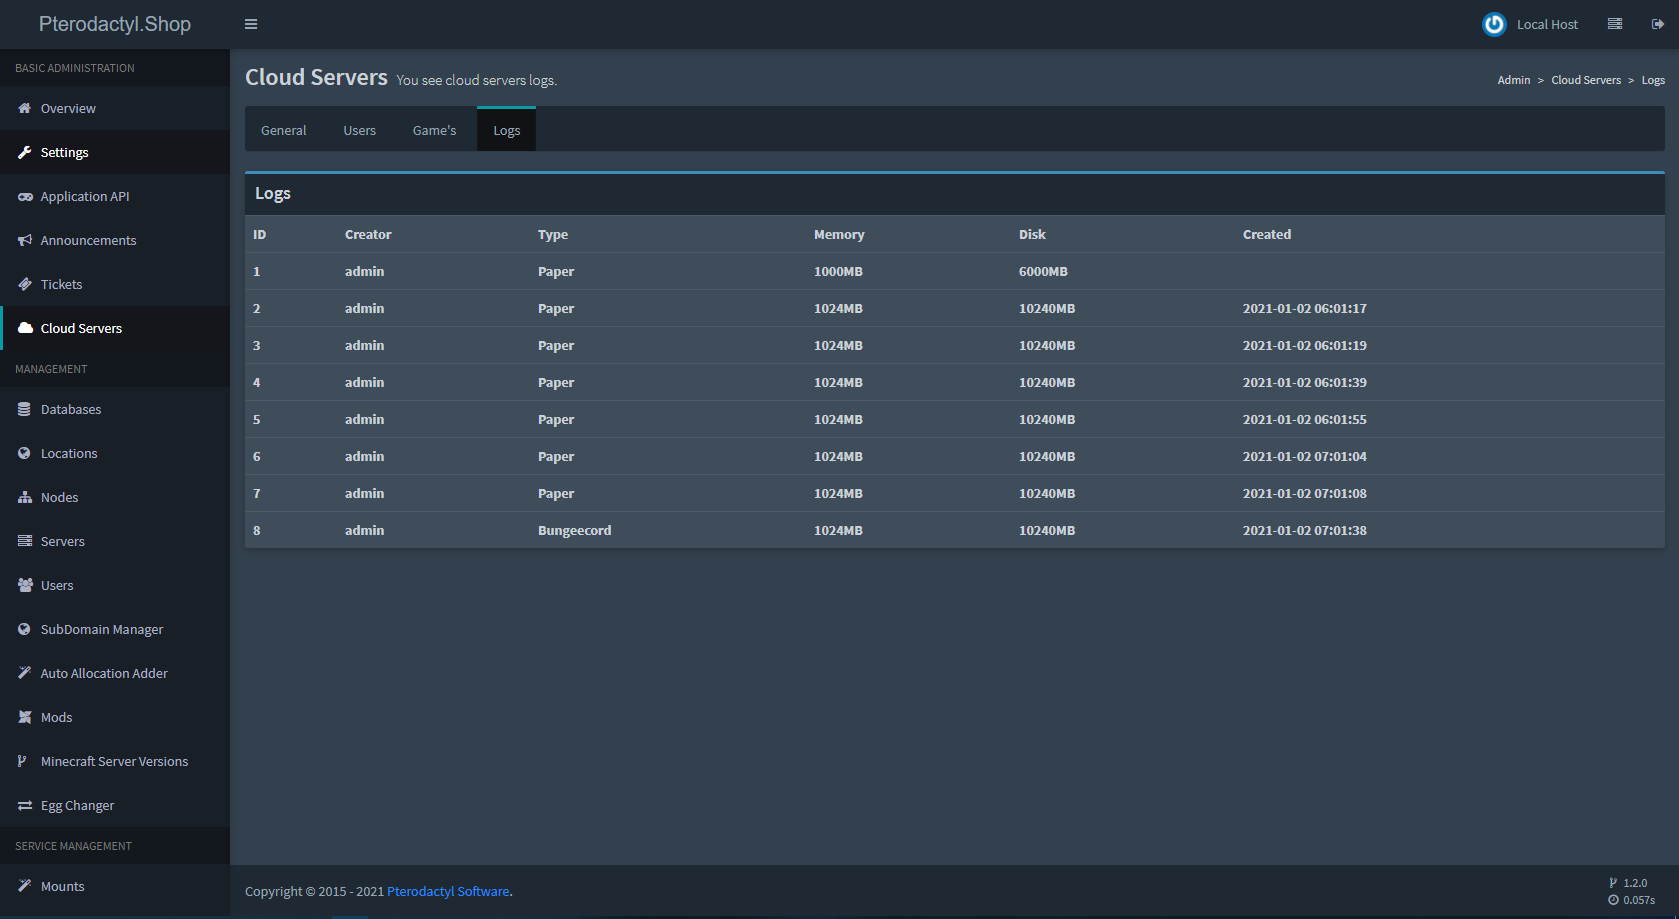Open Tickets via the ticket icon

pyautogui.click(x=25, y=285)
